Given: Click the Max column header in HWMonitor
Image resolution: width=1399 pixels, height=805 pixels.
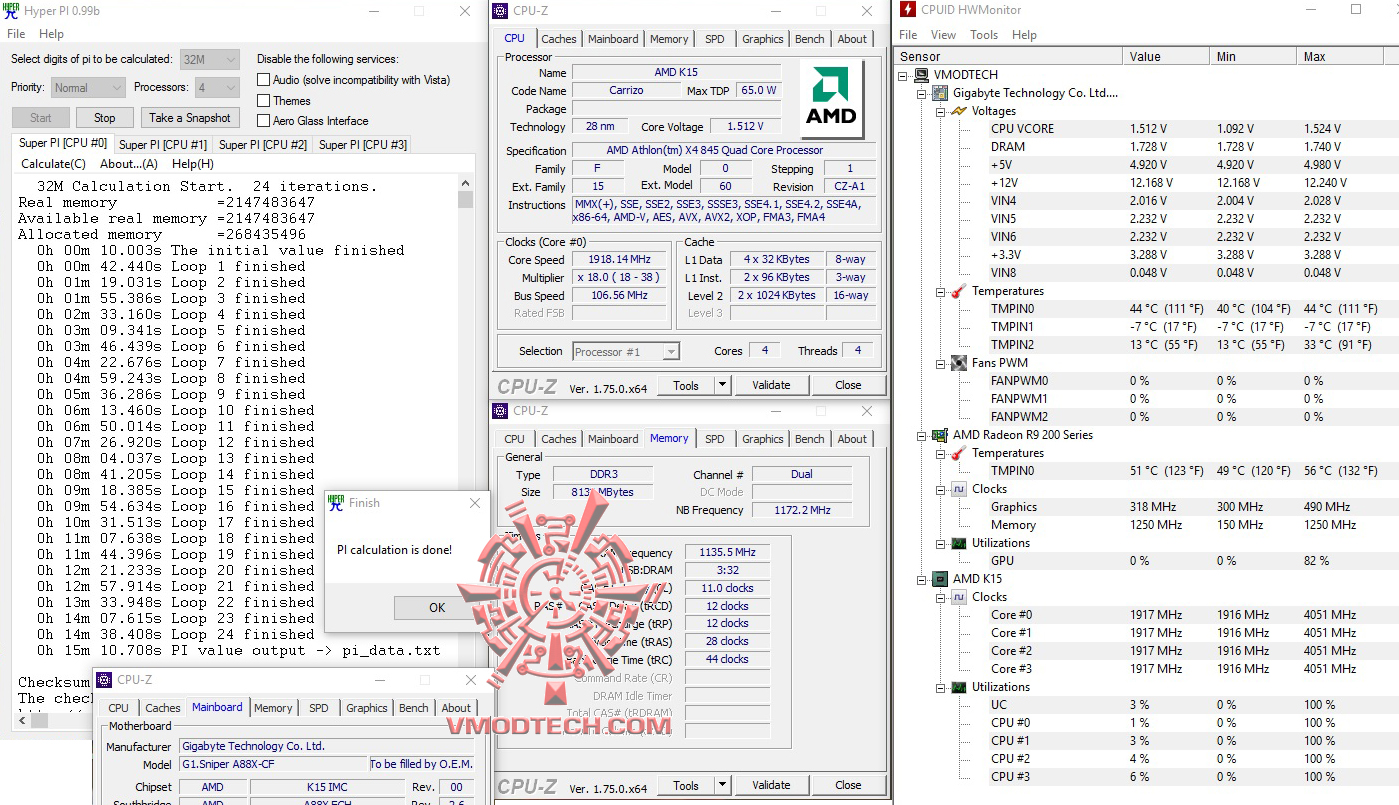Looking at the screenshot, I should [1340, 57].
